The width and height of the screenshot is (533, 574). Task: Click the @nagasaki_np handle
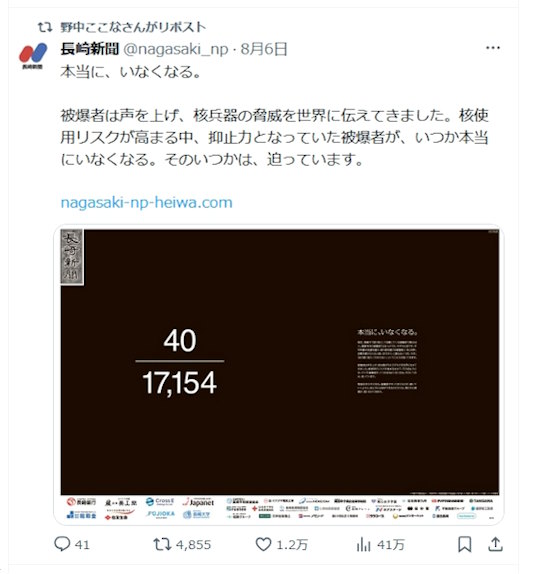(176, 49)
